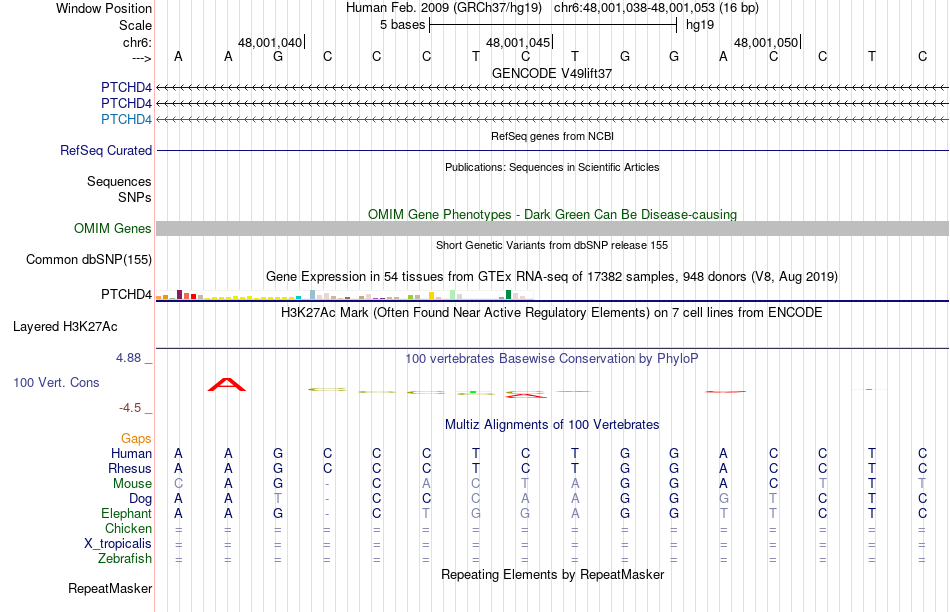Select the Zebrafish species label
Image resolution: width=950 pixels, height=612 pixels.
click(124, 558)
